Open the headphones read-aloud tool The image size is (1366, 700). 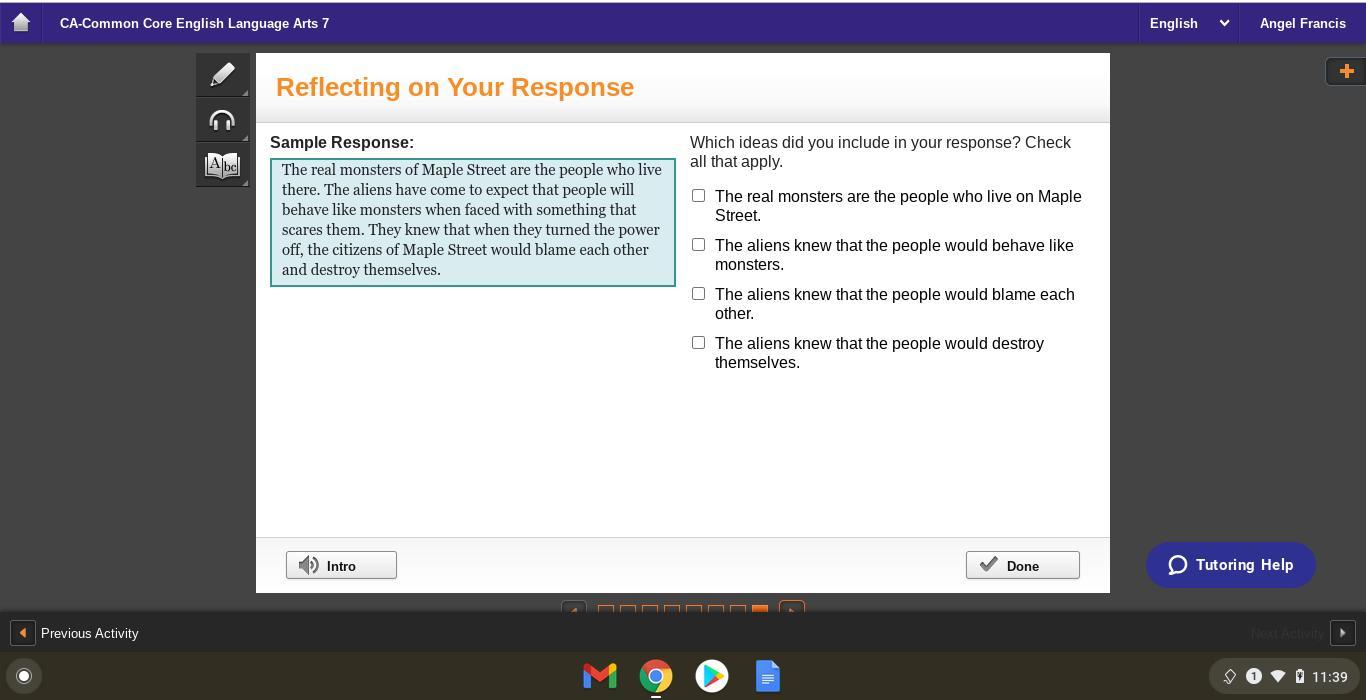click(x=222, y=121)
